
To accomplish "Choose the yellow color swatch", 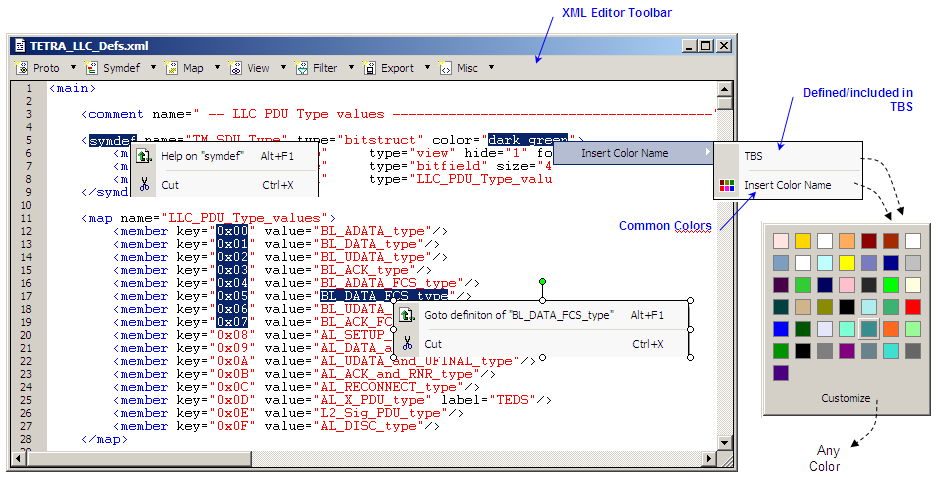I will tap(846, 262).
